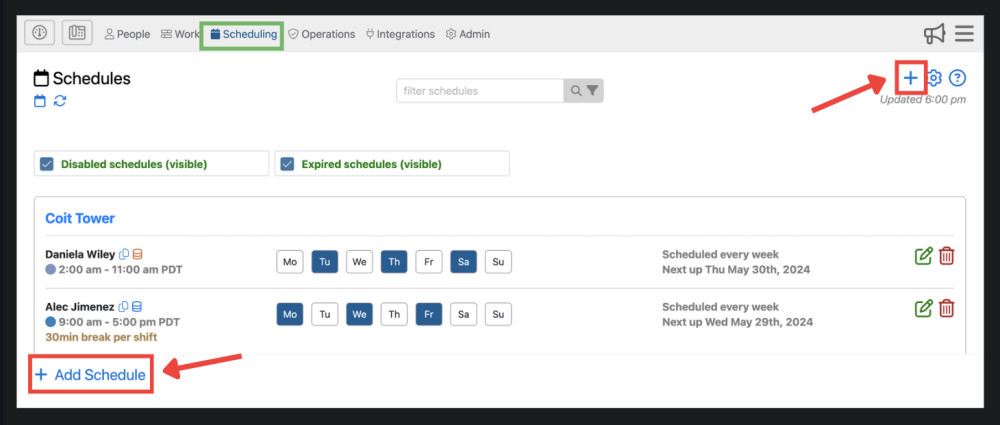Delete Alec Jimenez's schedule
Viewport: 1000px width, 425px height.
point(947,308)
